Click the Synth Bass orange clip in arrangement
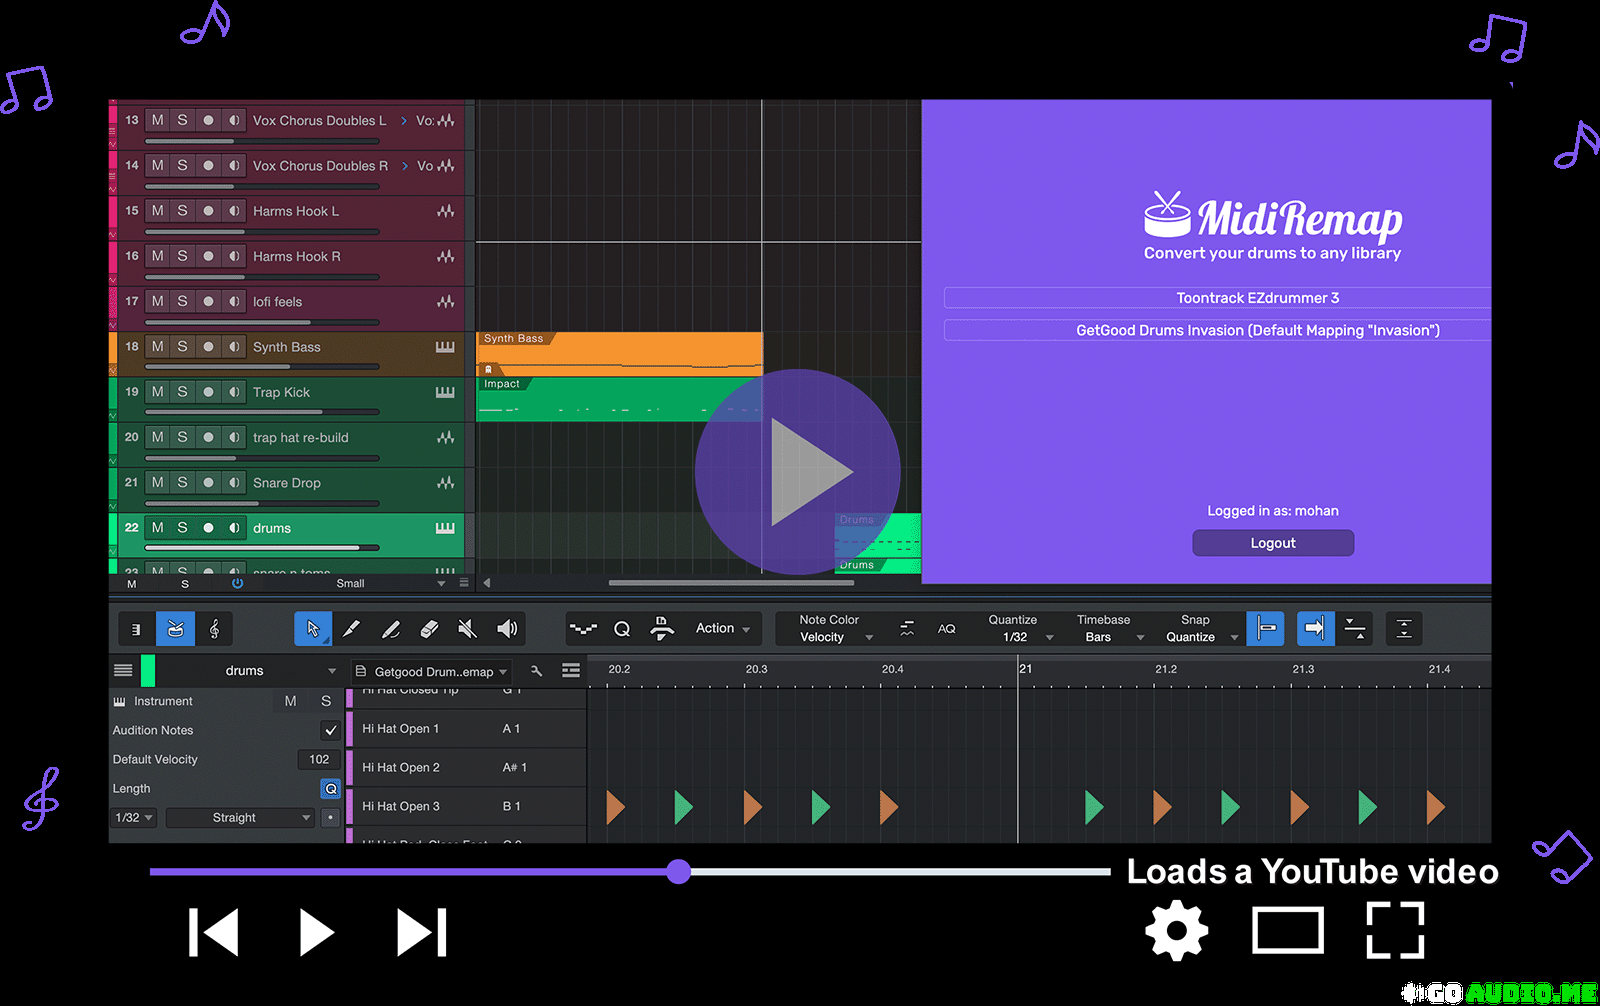The height and width of the screenshot is (1006, 1600). click(620, 354)
